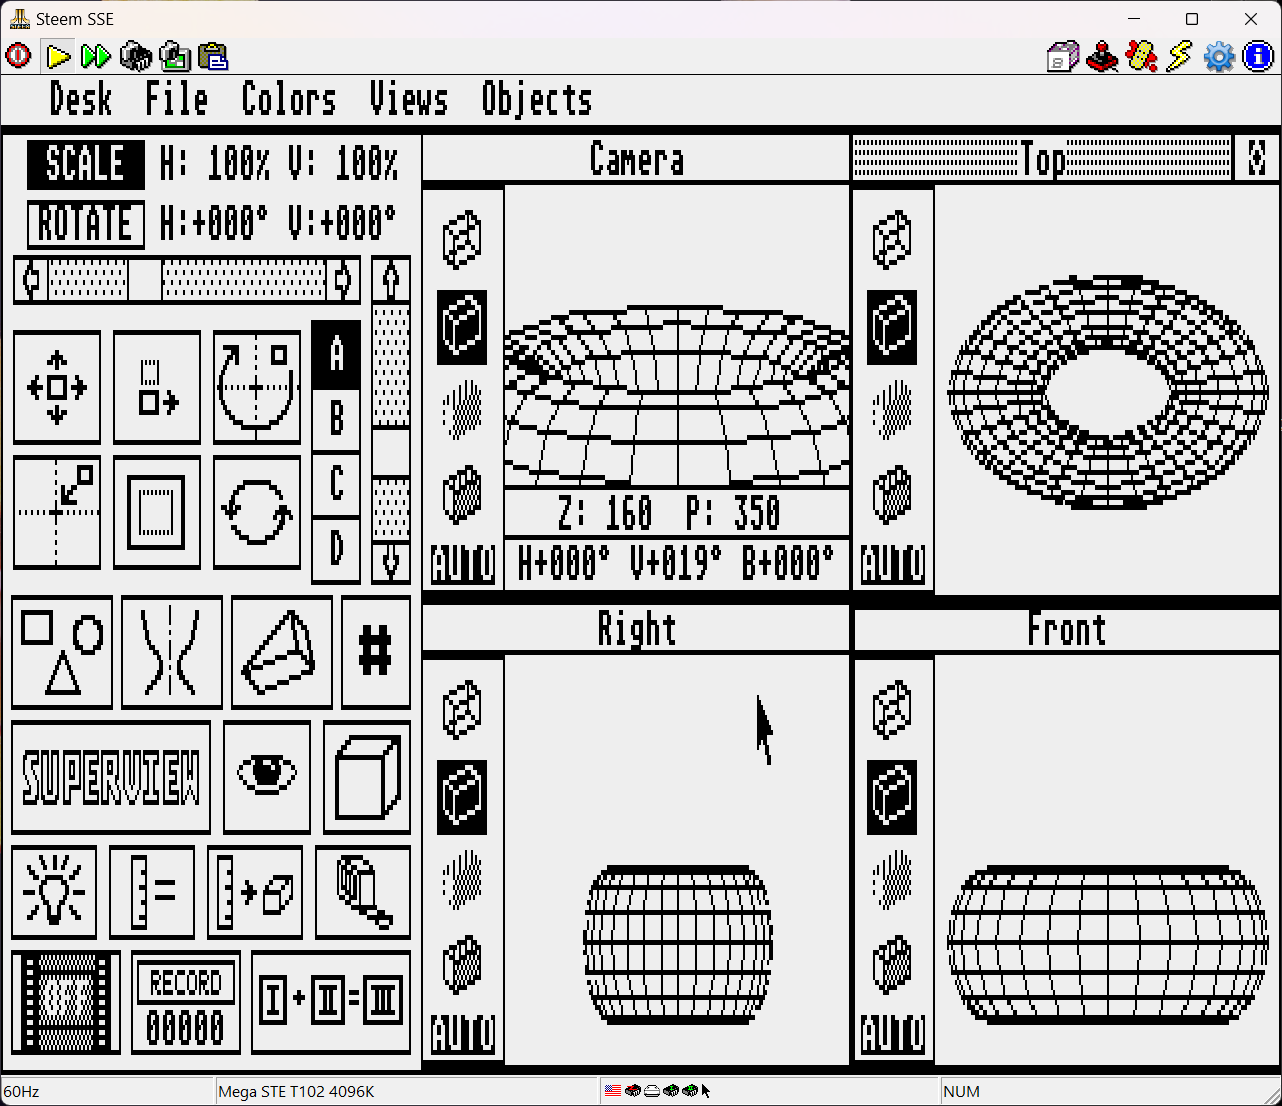Select the extrude tool
Image resolution: width=1282 pixels, height=1106 pixels.
click(x=281, y=652)
